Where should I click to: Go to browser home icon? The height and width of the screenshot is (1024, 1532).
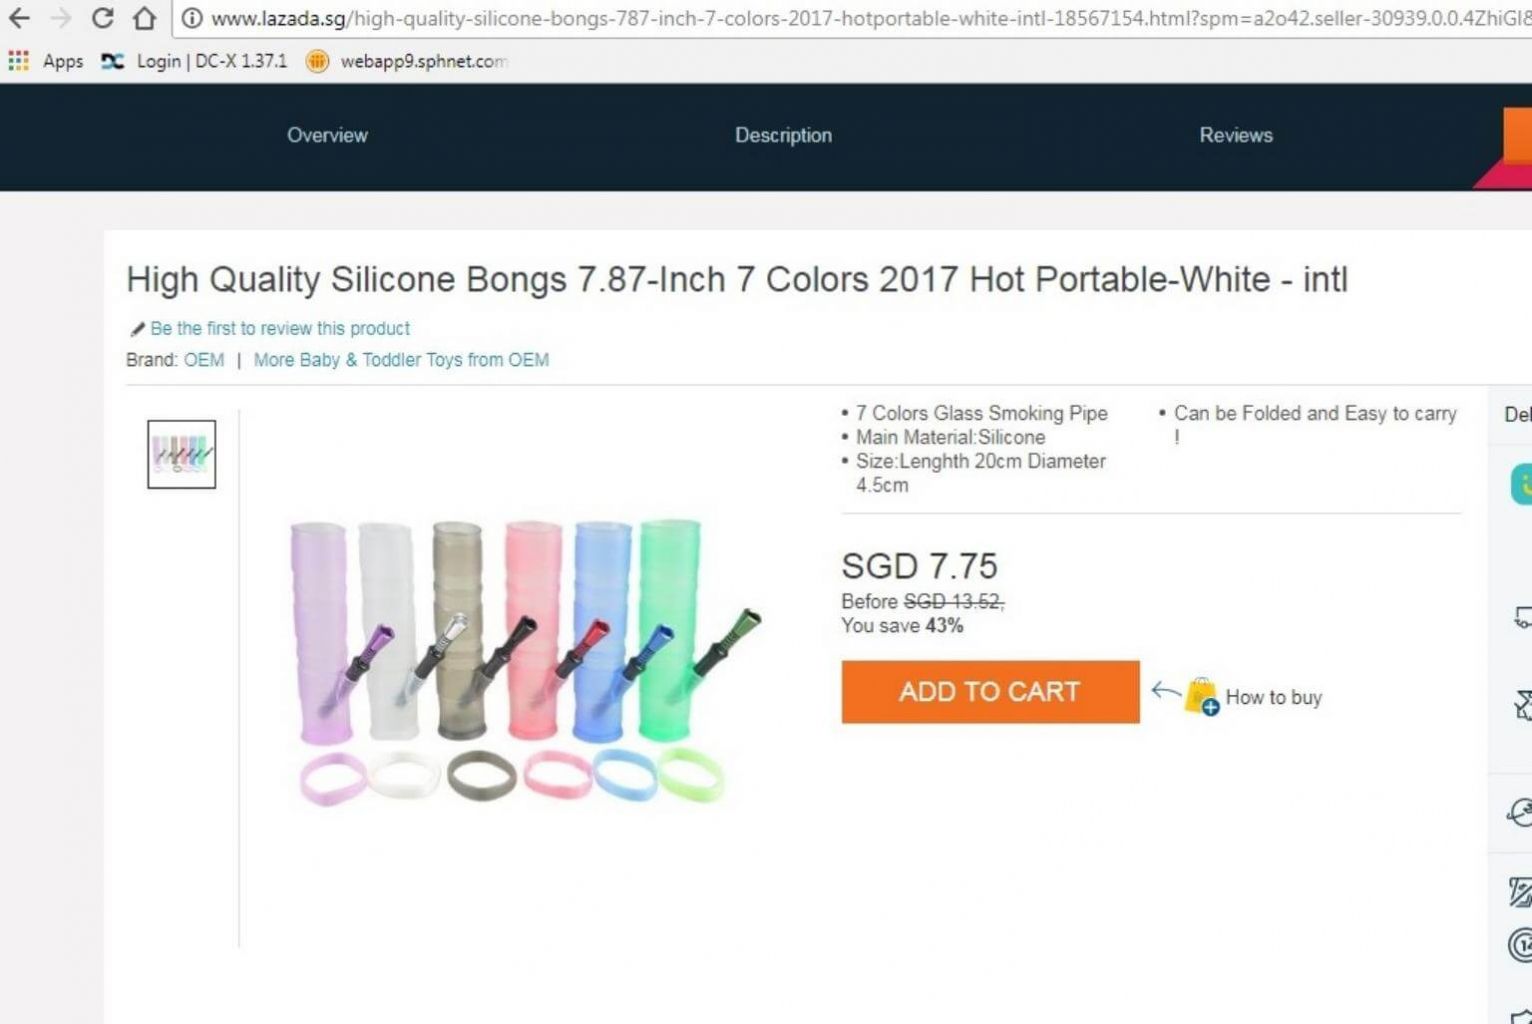point(145,18)
